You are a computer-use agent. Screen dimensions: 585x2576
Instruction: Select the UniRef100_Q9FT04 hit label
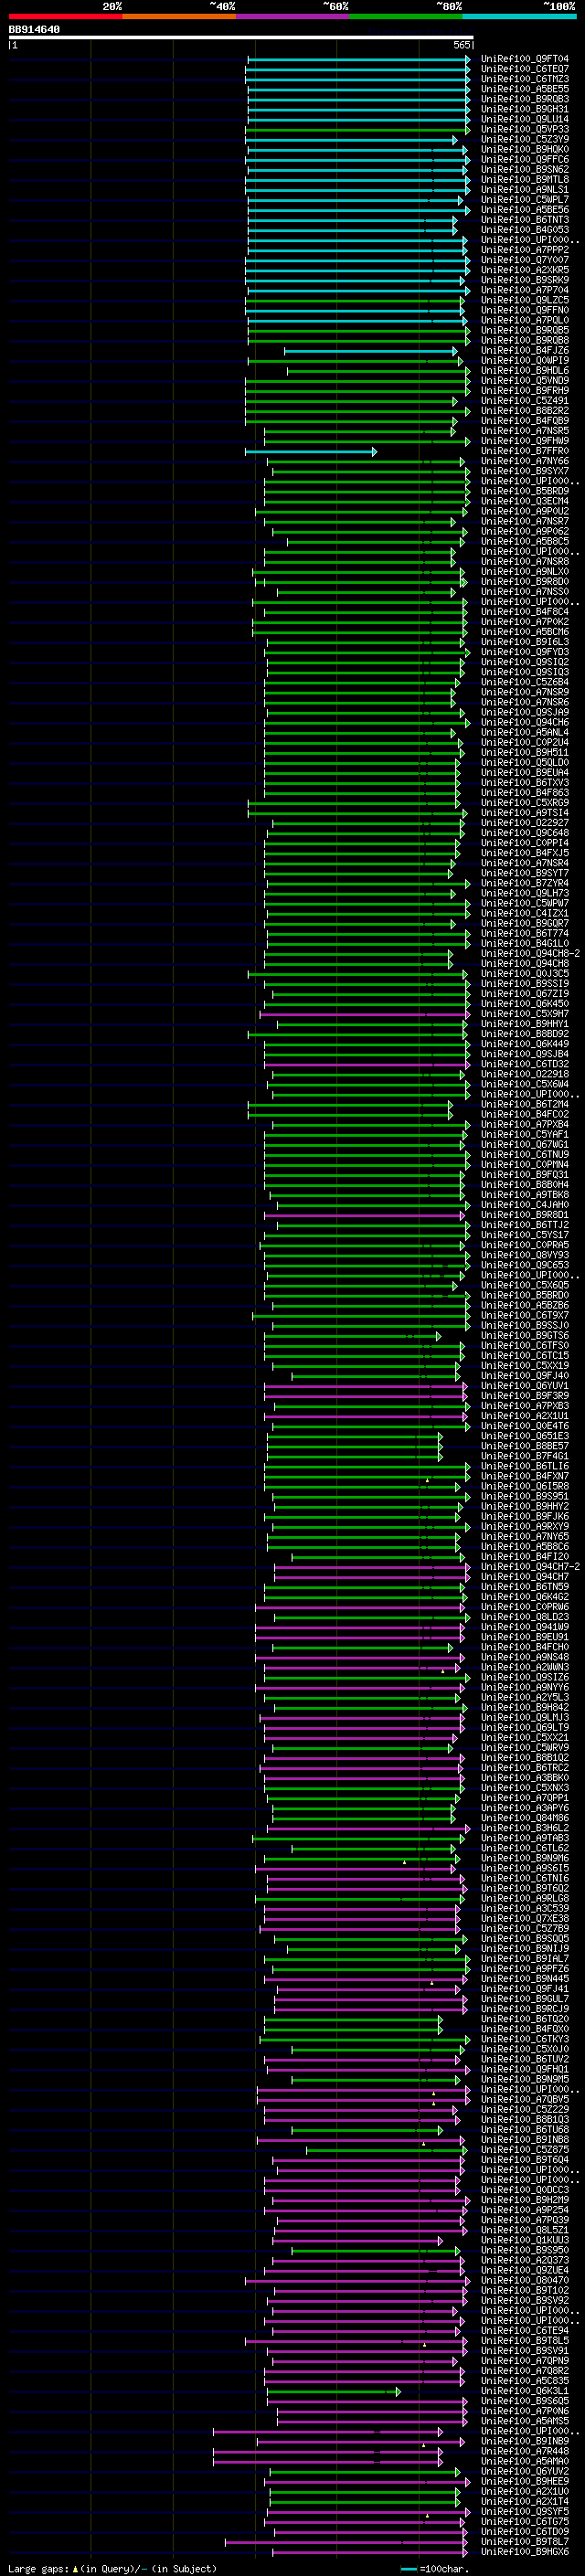tap(525, 59)
